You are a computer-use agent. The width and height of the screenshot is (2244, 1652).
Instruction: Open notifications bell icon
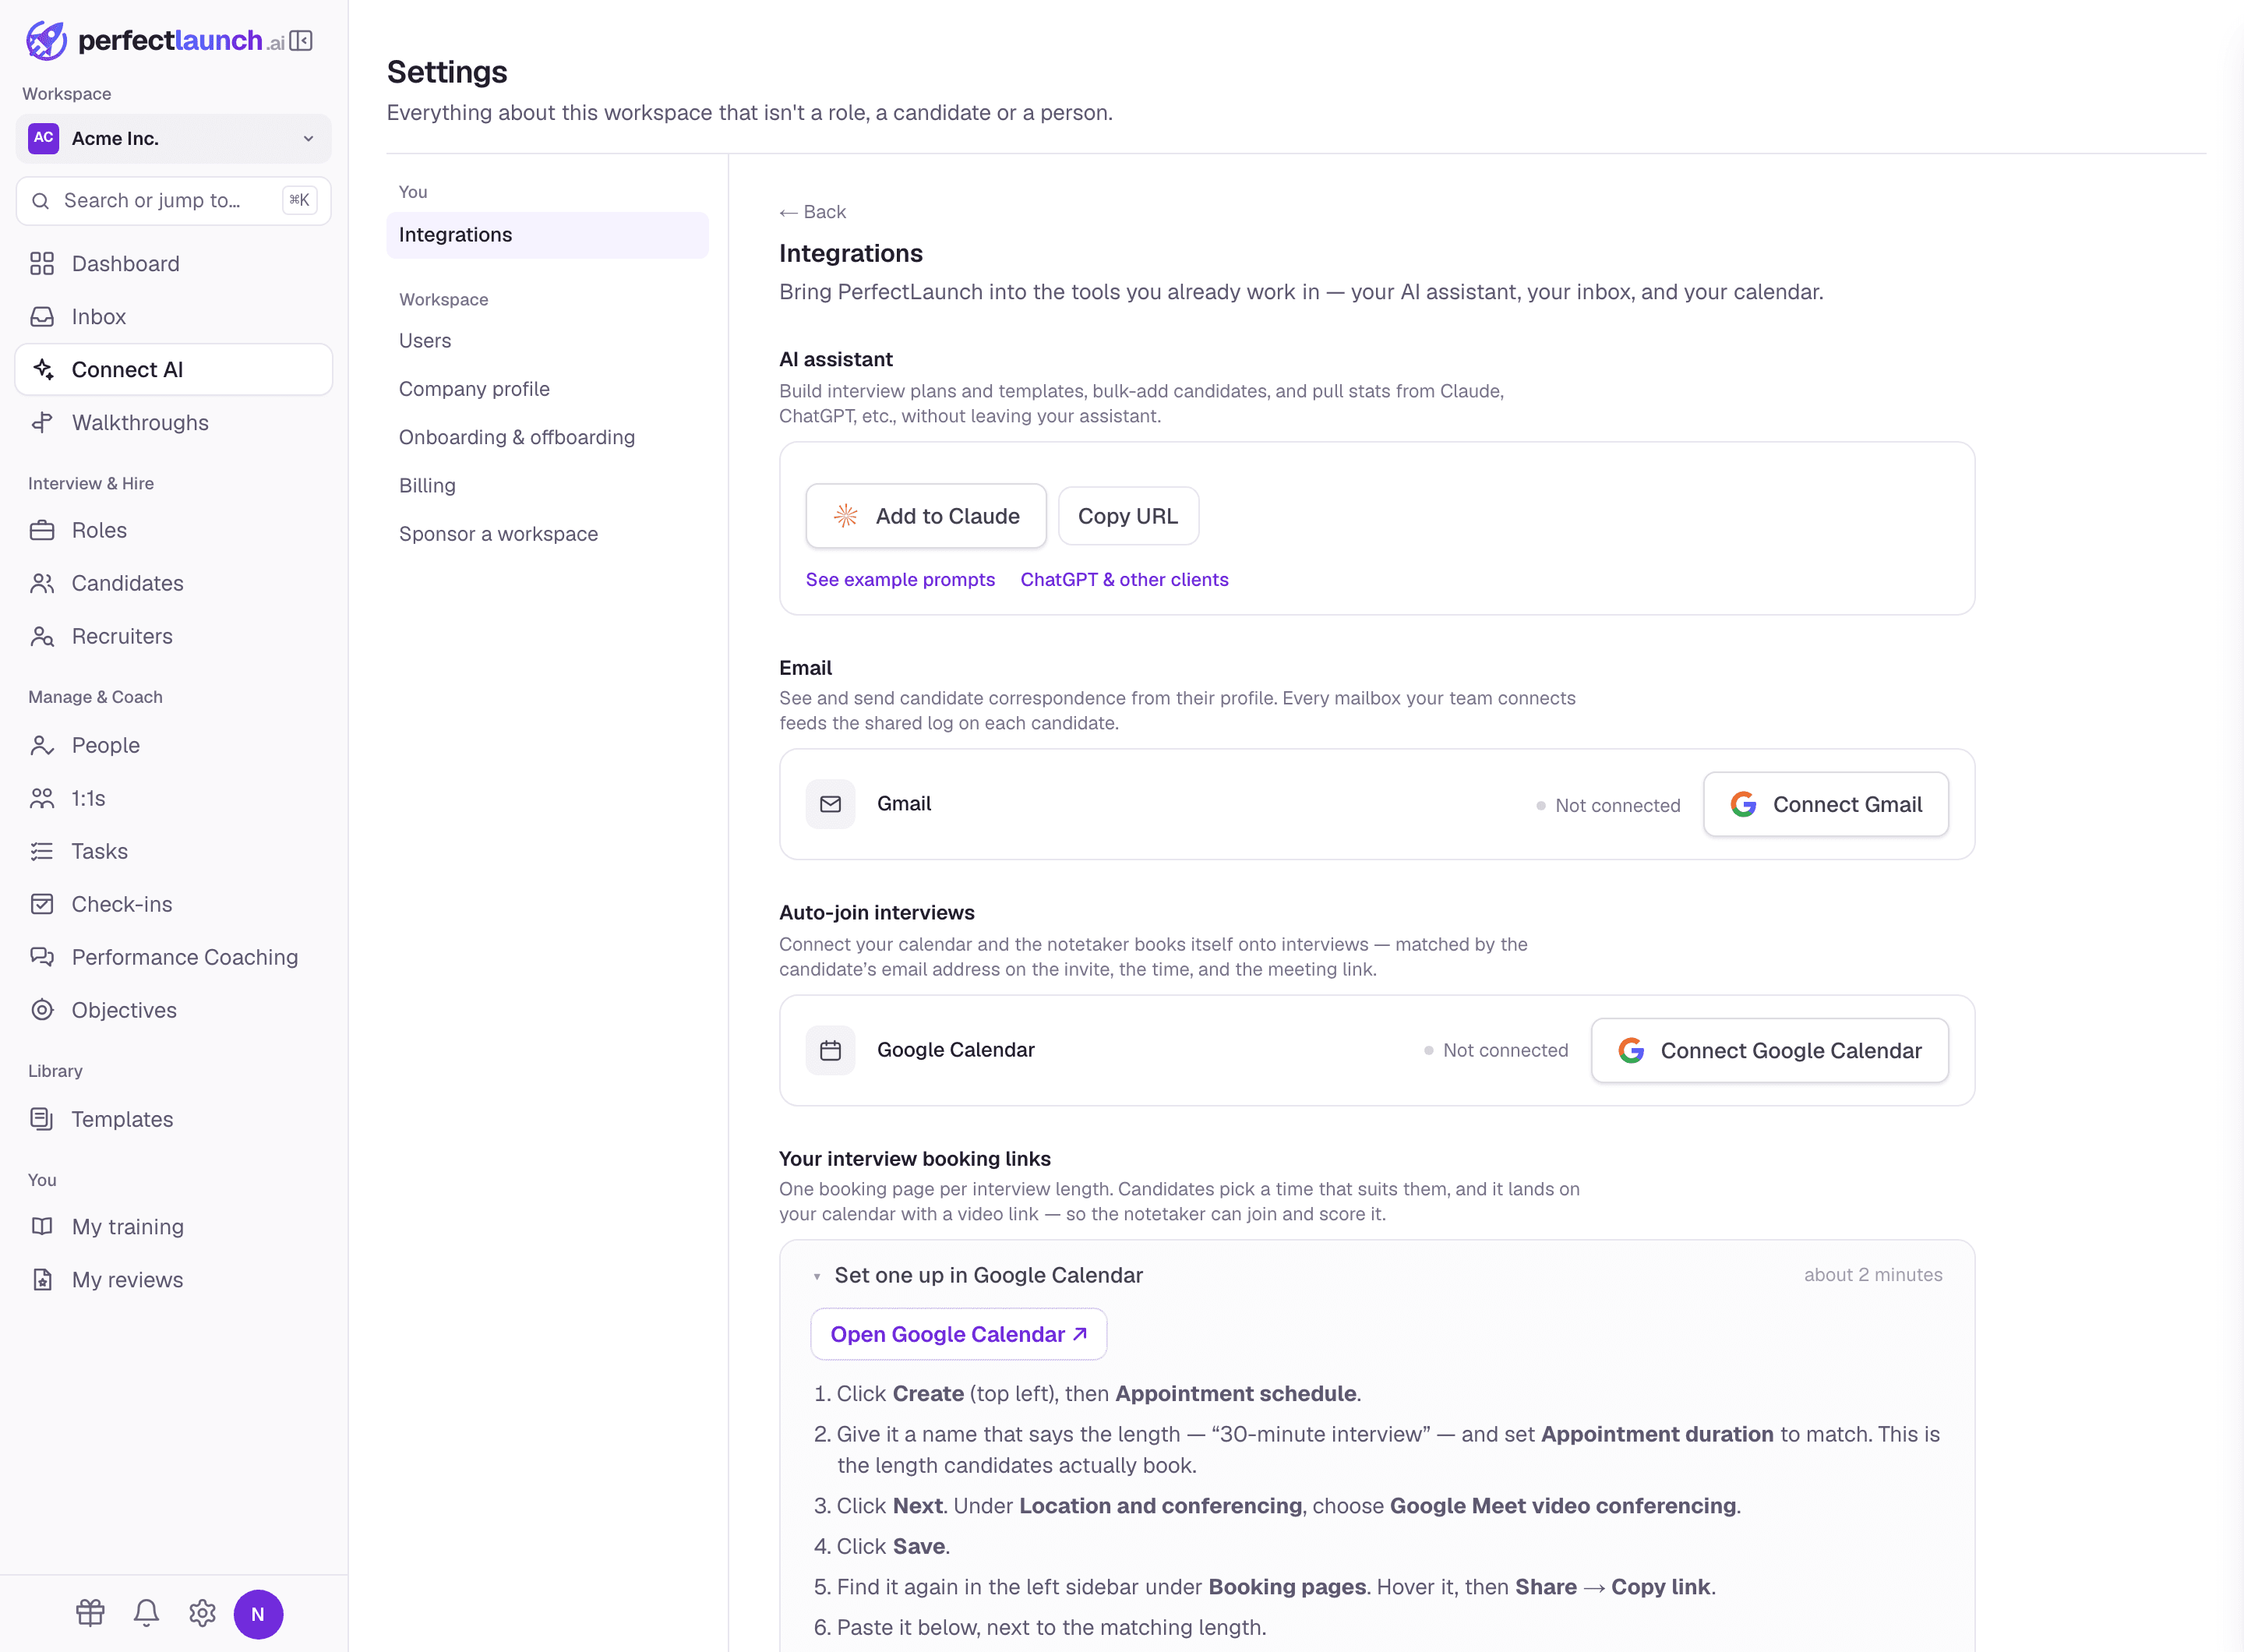tap(146, 1613)
